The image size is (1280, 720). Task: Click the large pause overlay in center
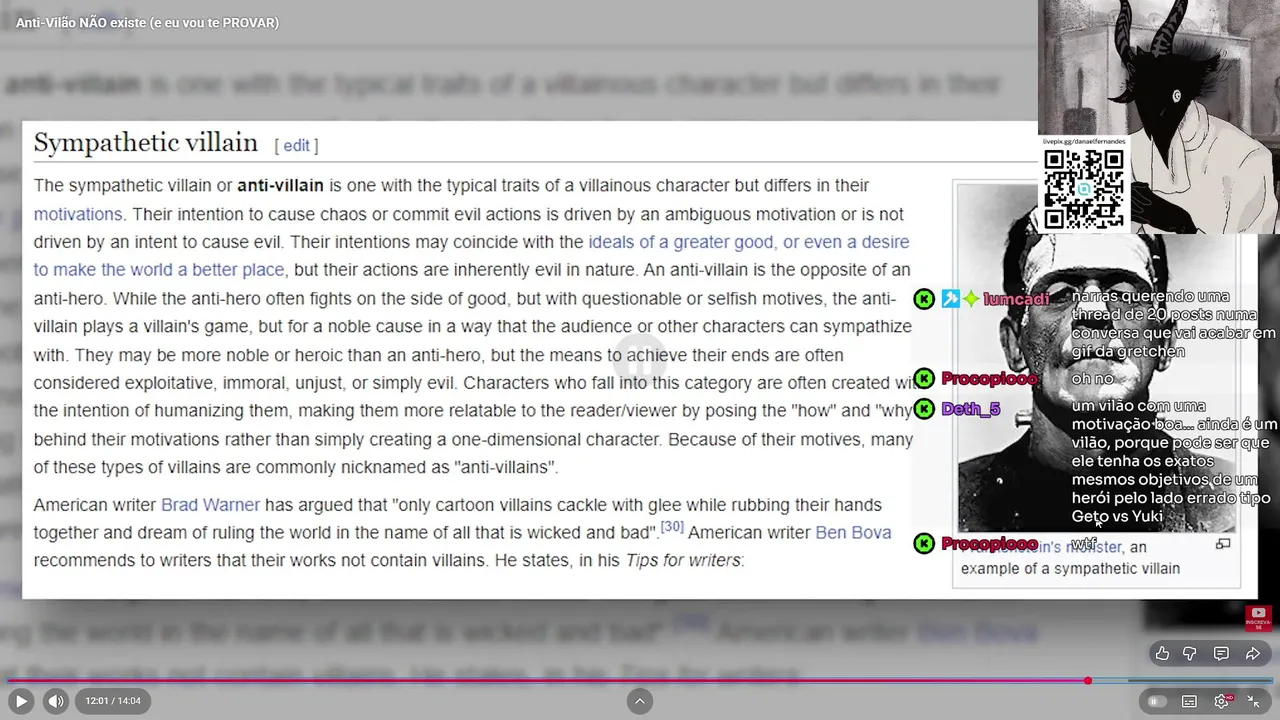tap(640, 360)
